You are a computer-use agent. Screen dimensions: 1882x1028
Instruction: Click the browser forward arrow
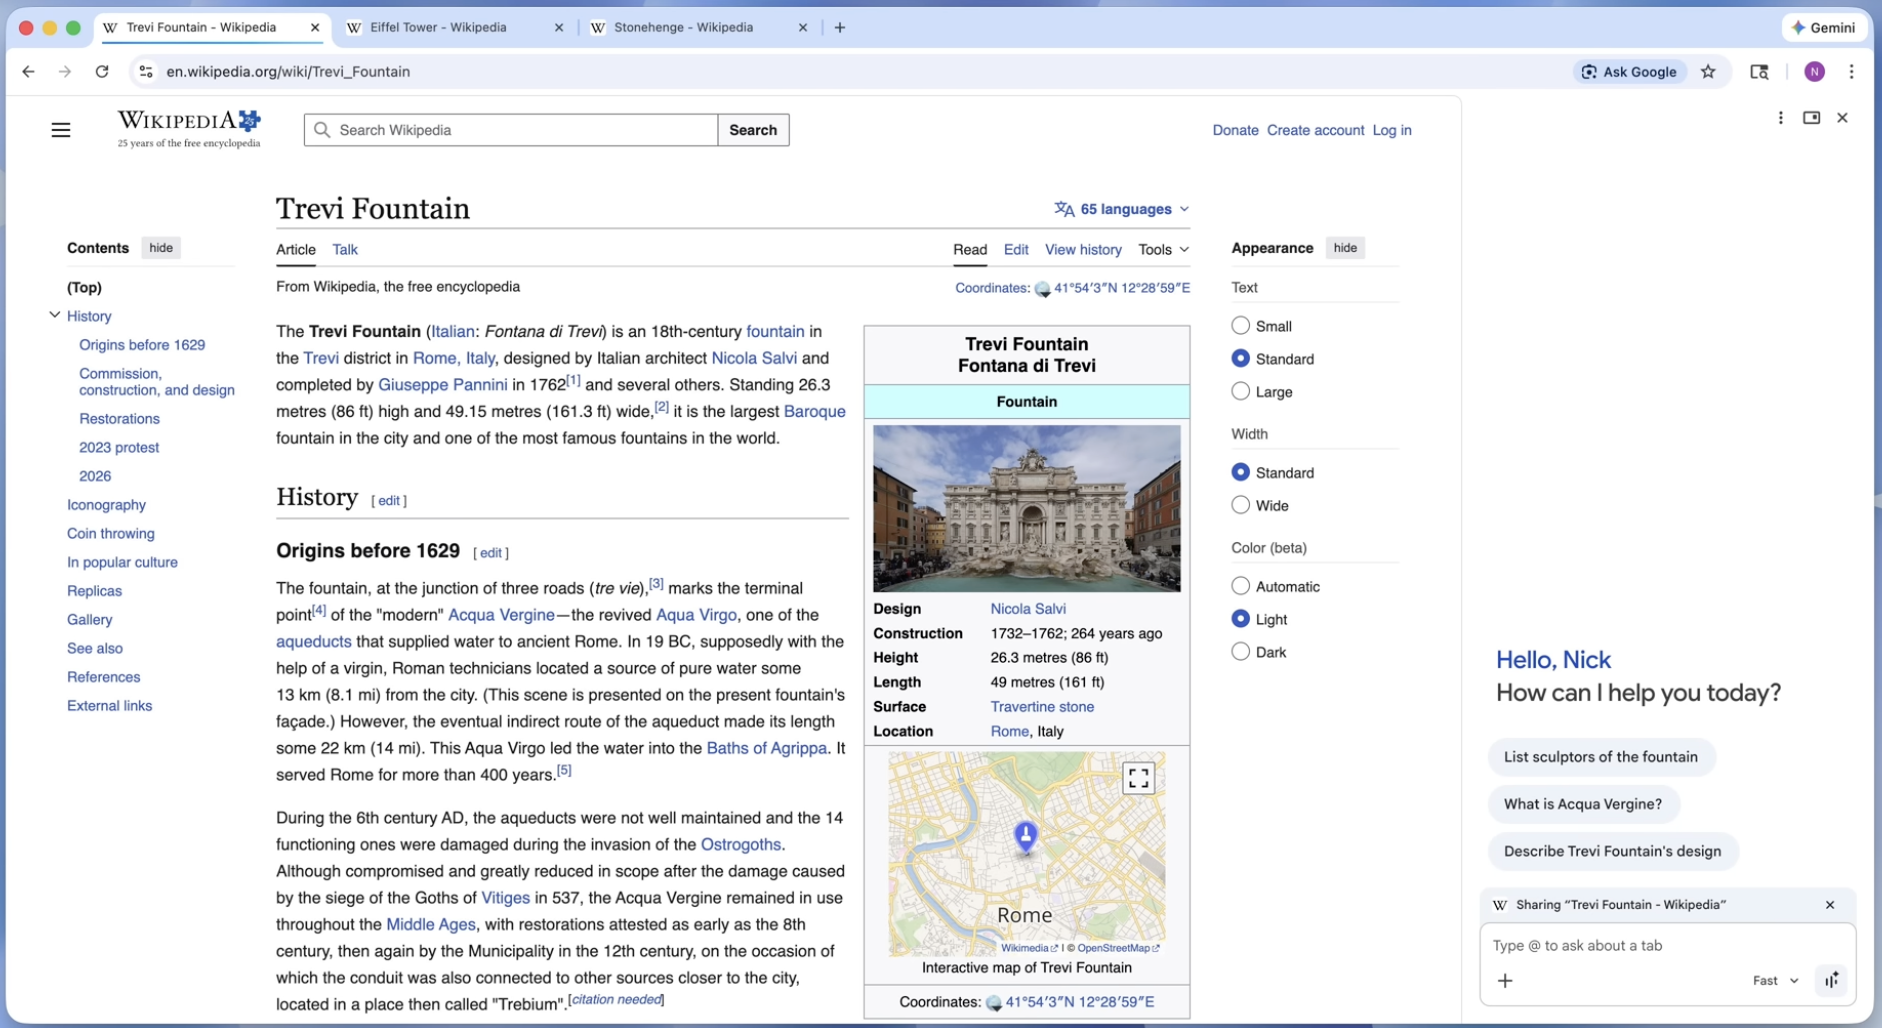65,72
